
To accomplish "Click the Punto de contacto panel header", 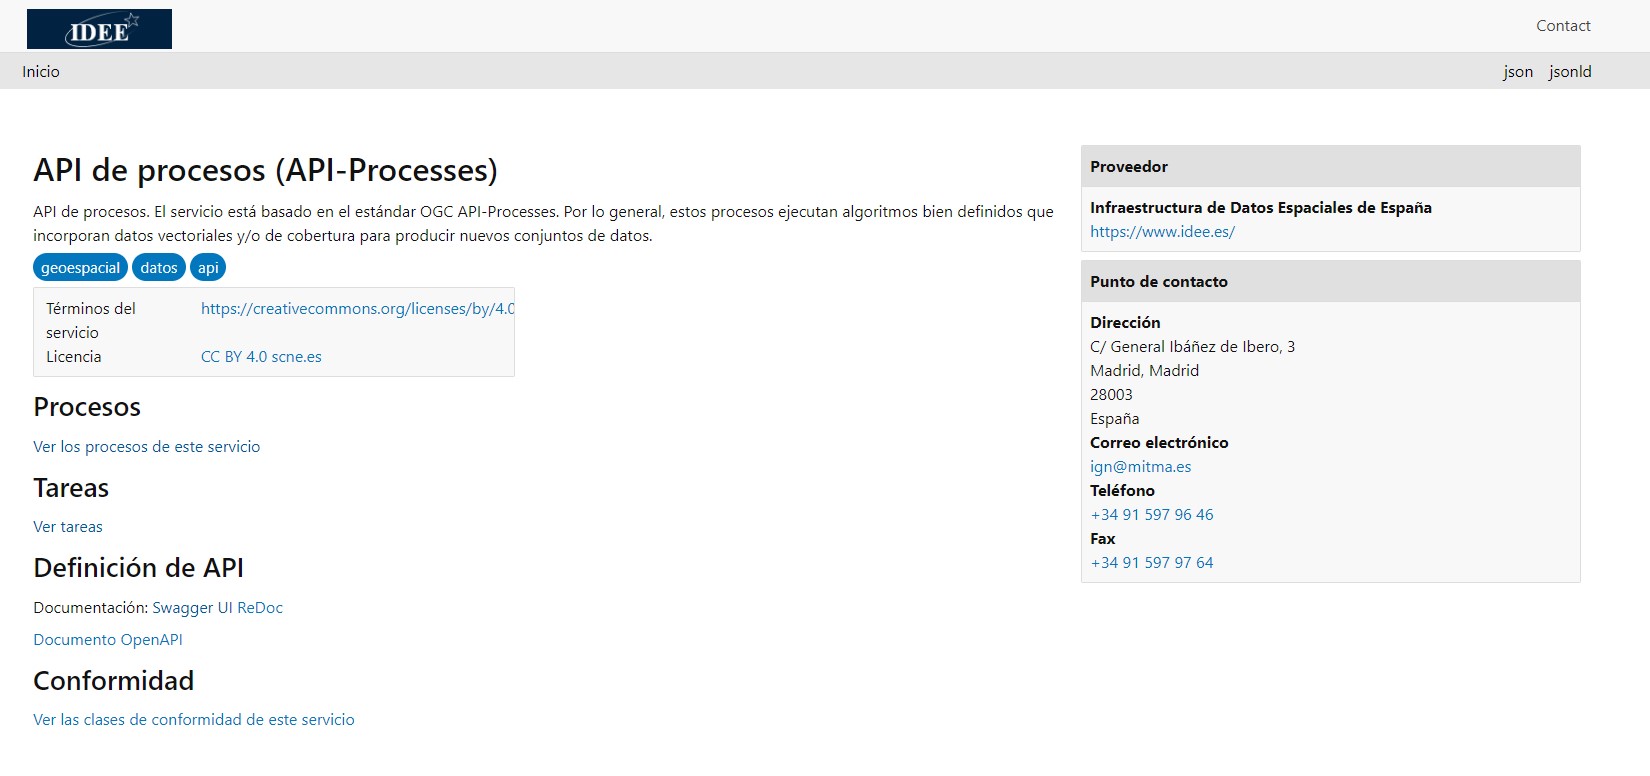I will click(1330, 282).
